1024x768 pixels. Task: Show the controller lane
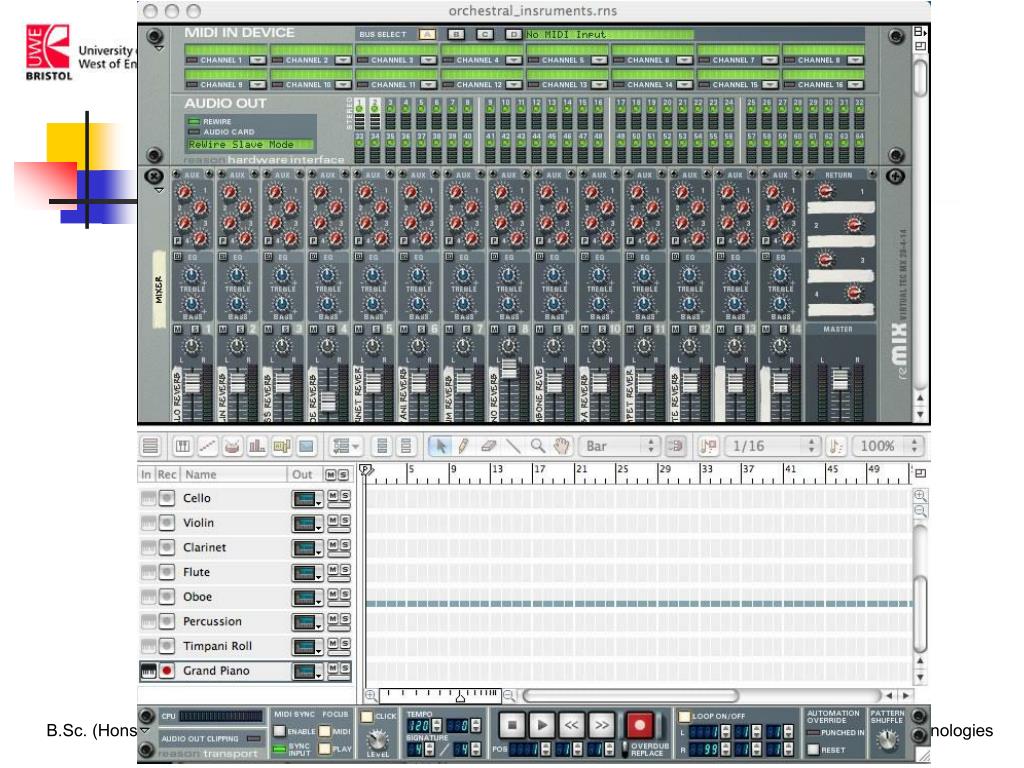point(306,446)
